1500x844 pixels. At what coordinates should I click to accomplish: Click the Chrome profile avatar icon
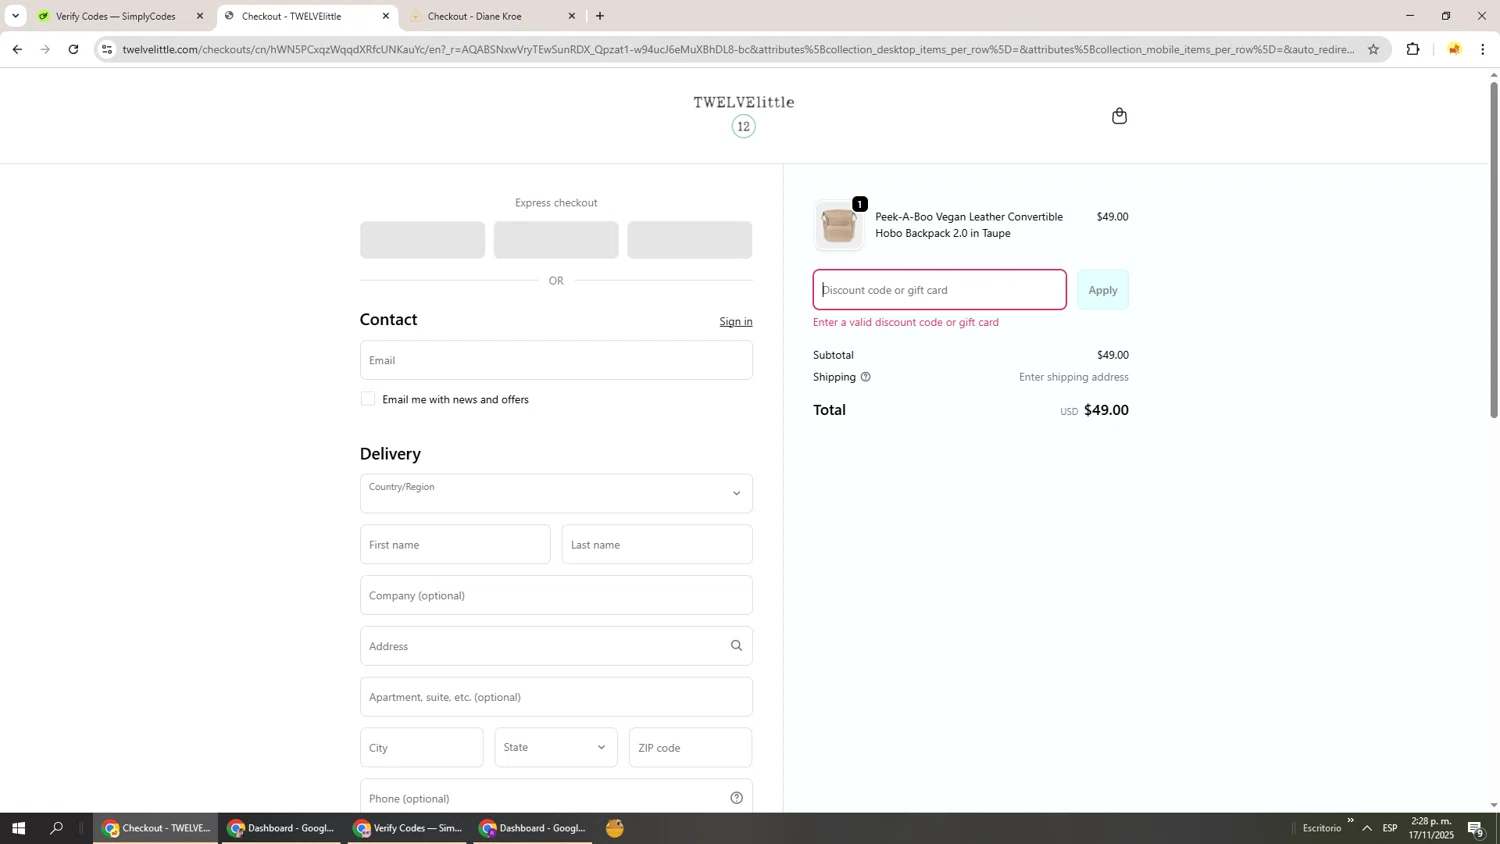(1454, 49)
